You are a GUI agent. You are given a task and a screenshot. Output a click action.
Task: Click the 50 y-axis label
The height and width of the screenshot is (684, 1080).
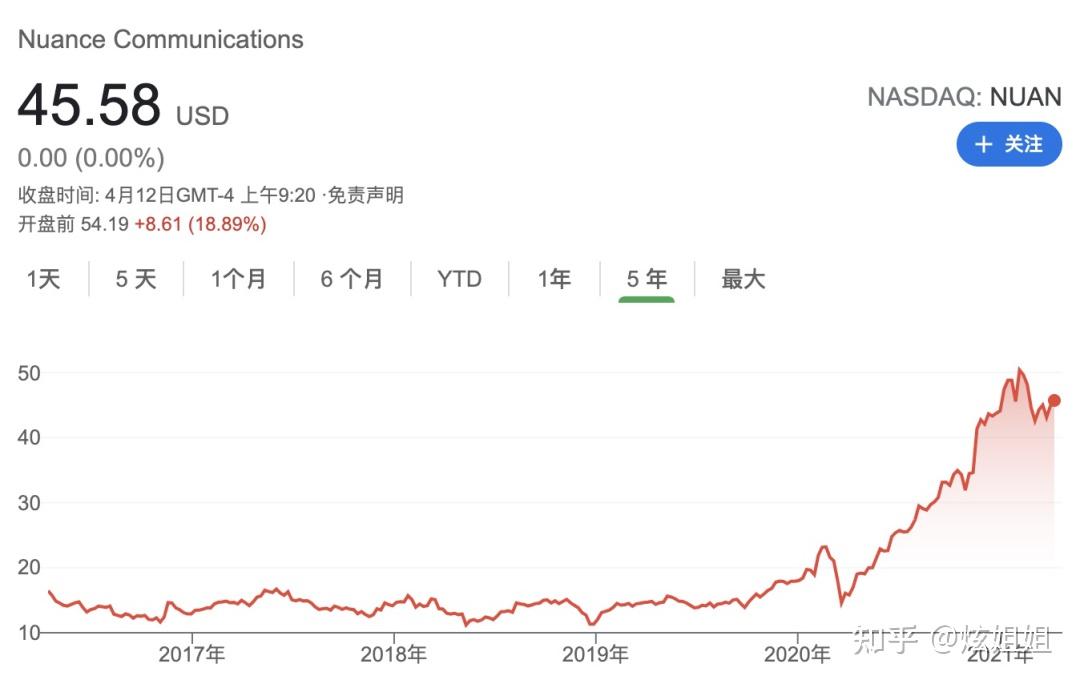[x=30, y=373]
